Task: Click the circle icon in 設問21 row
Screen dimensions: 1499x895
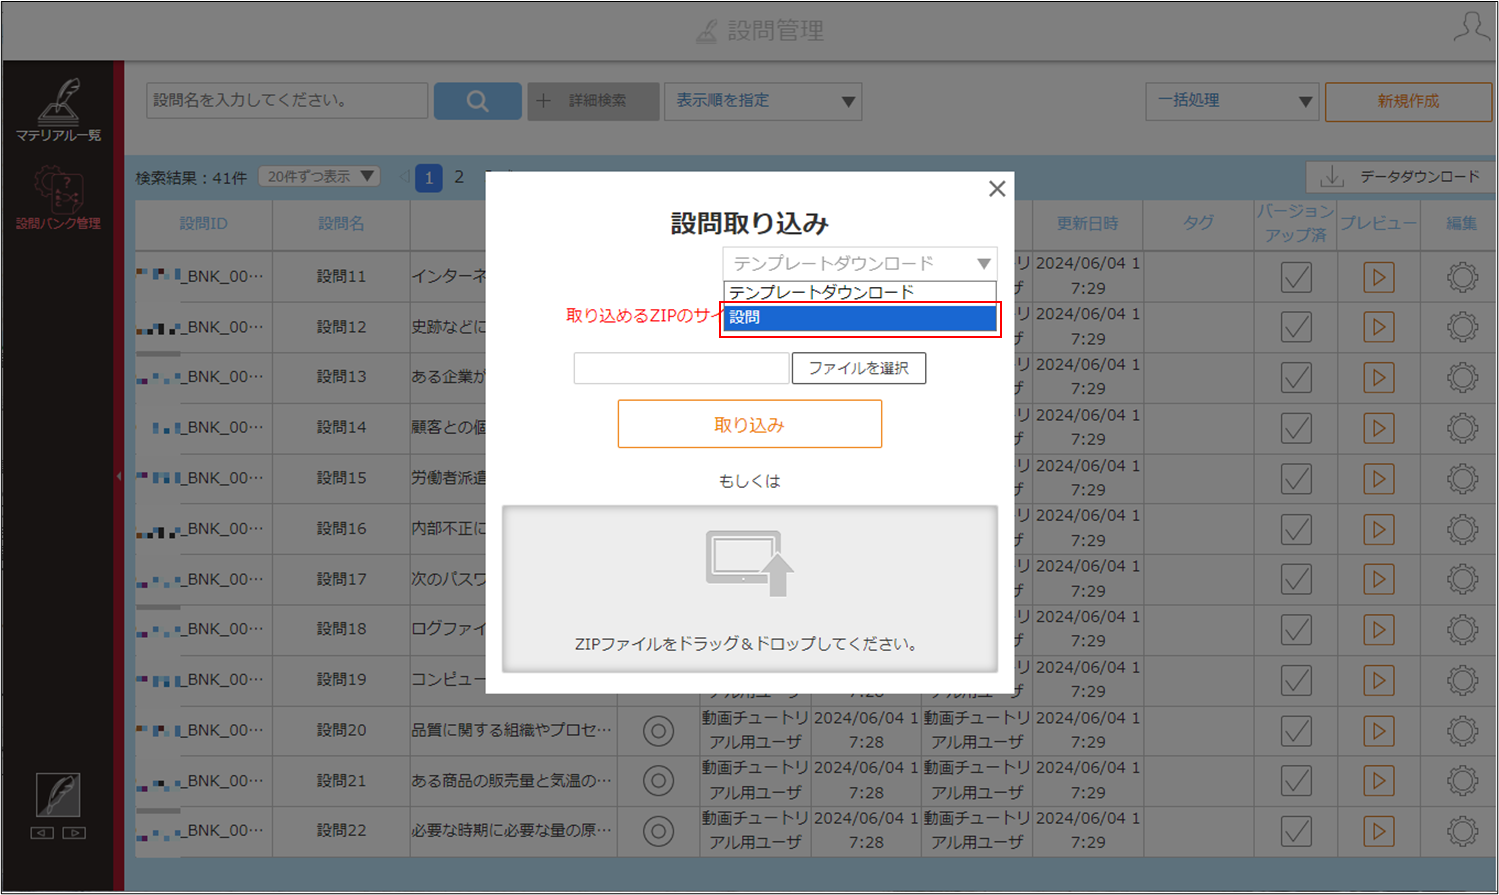Action: point(658,781)
